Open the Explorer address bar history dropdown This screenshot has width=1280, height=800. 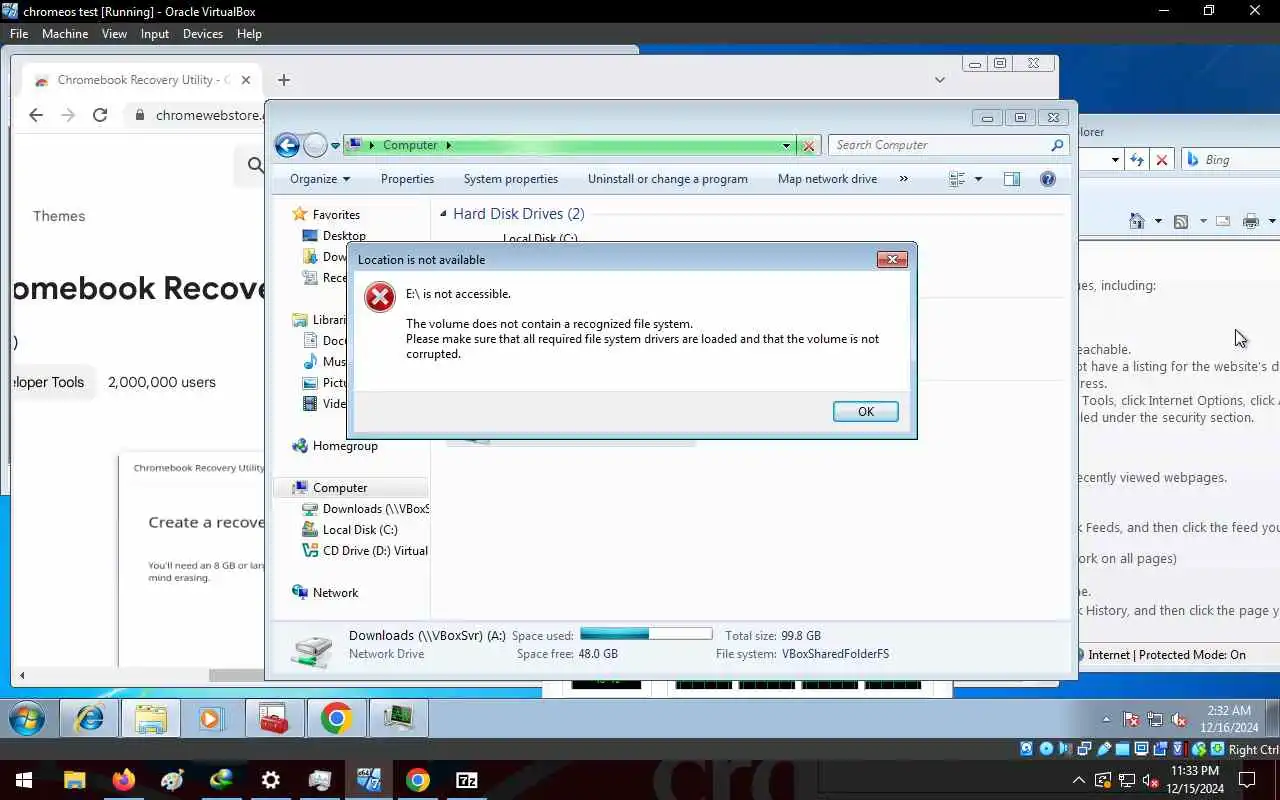(x=787, y=146)
